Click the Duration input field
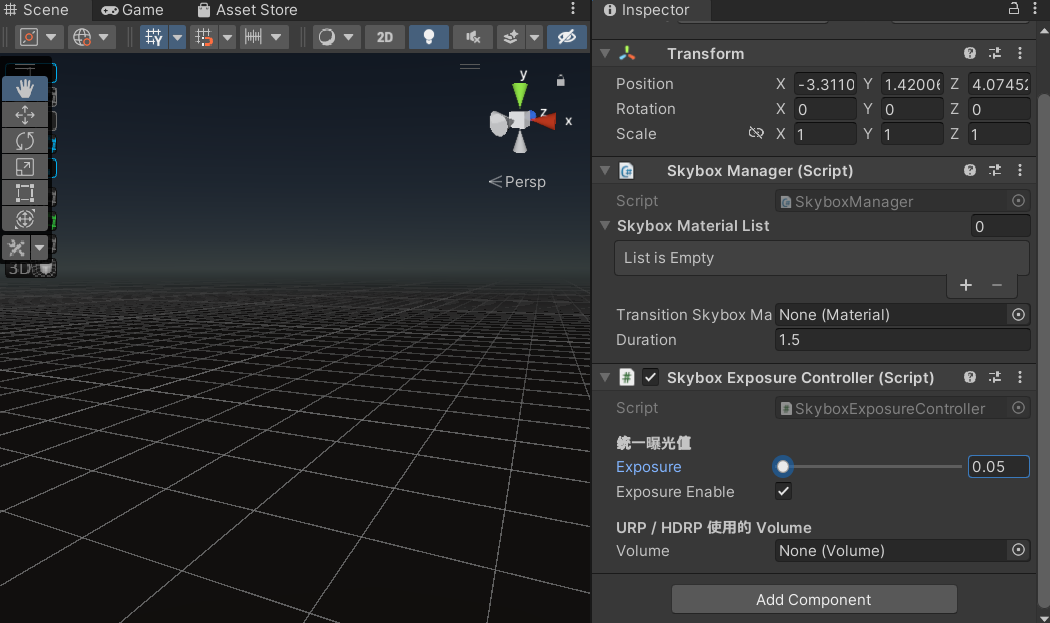The height and width of the screenshot is (623, 1050). pos(902,340)
